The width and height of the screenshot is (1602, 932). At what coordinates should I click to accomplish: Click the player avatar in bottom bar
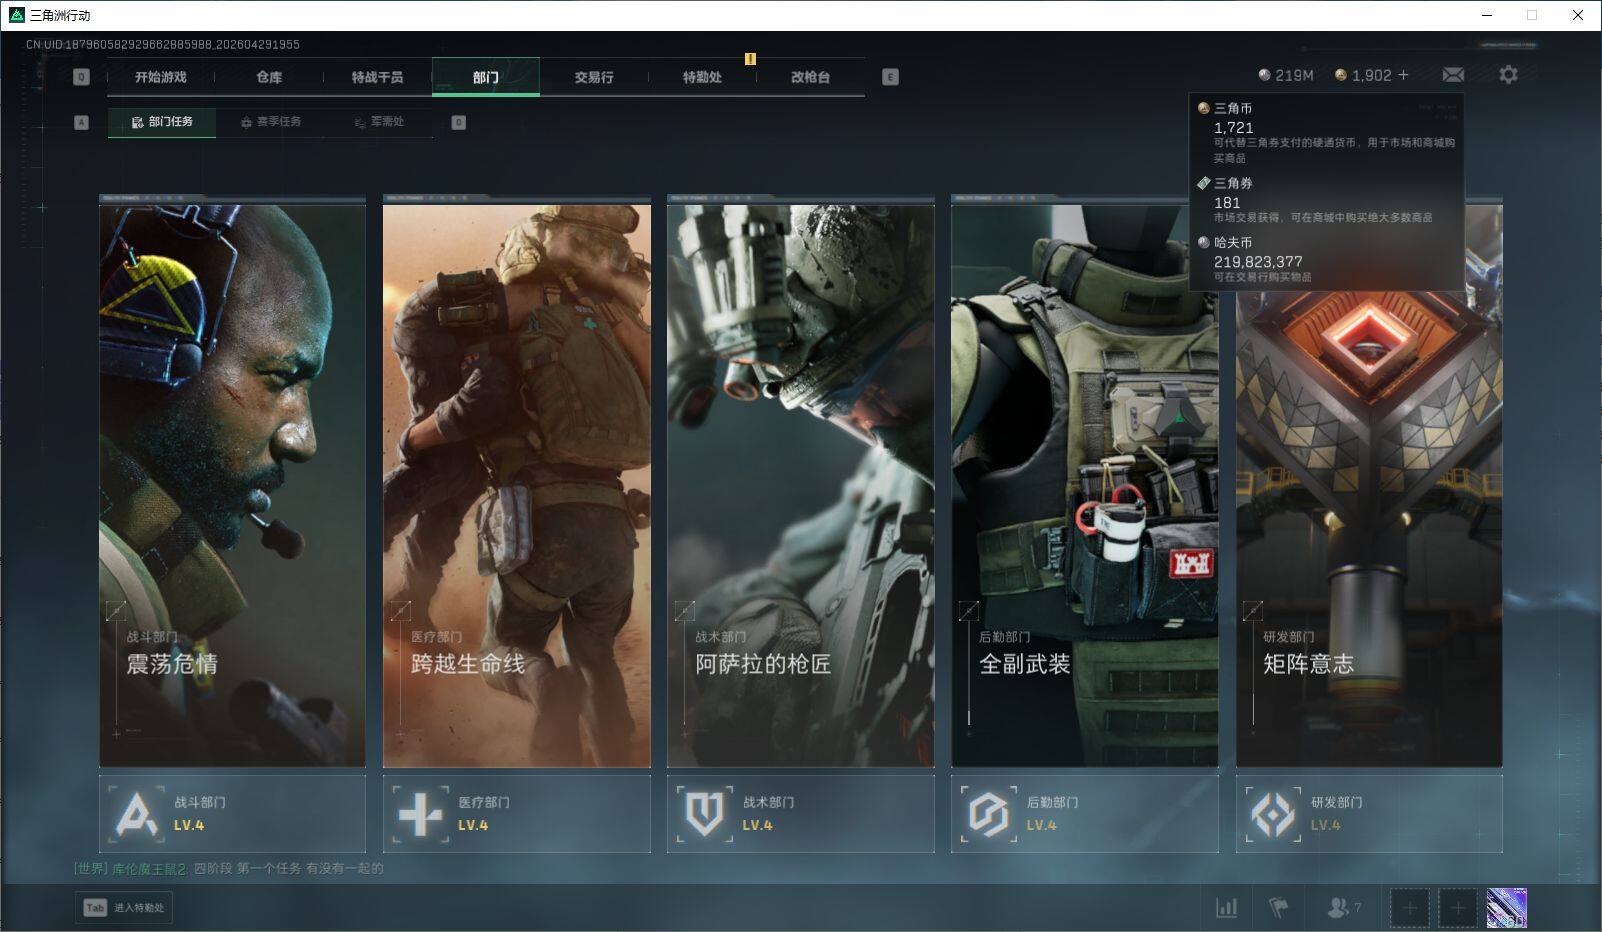(1506, 908)
